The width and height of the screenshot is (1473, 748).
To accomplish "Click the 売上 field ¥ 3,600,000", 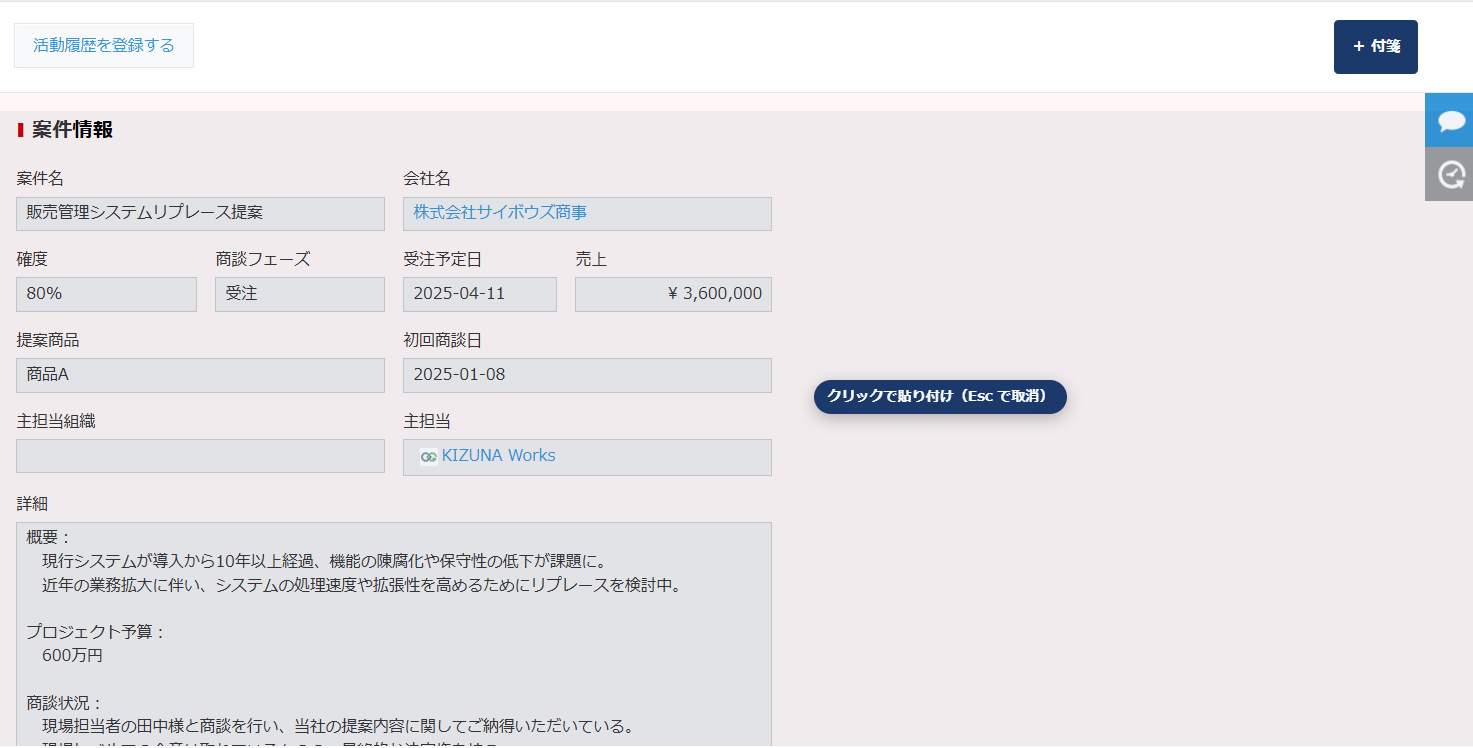I will click(x=673, y=294).
